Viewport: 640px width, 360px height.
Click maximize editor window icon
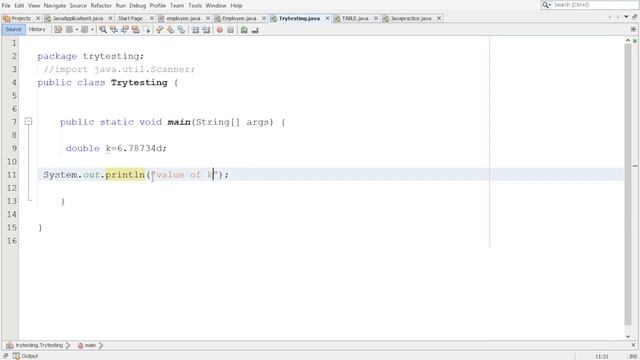635,17
